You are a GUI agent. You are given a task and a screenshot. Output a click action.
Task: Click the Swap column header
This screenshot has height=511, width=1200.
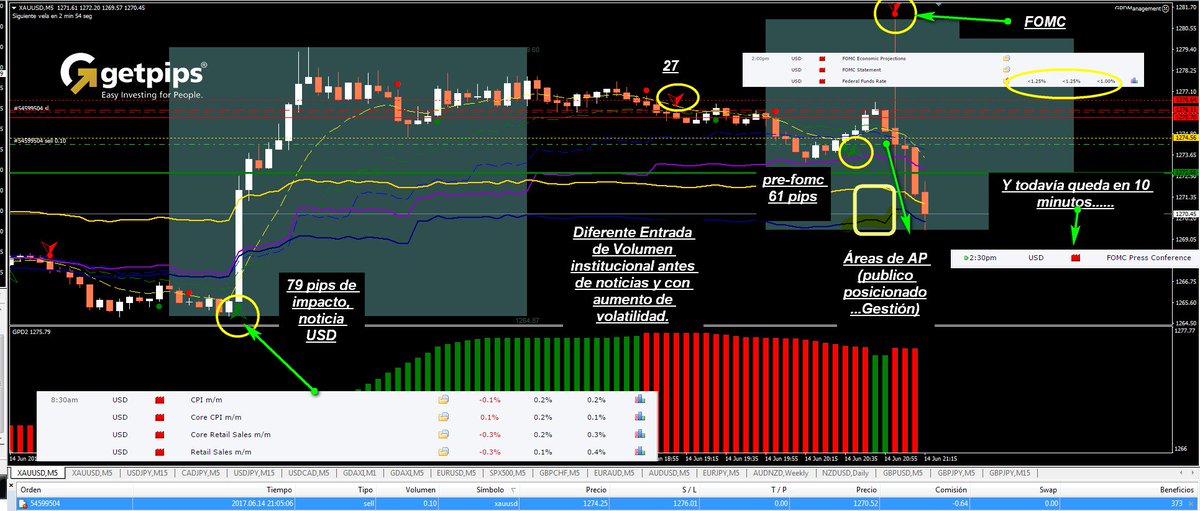coord(1047,491)
